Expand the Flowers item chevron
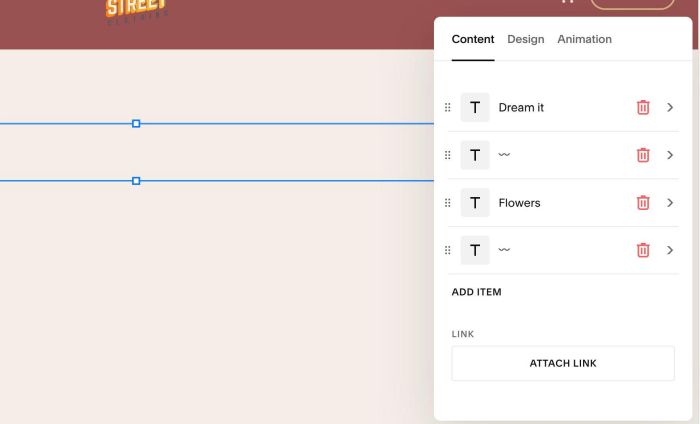700x424 pixels. (x=670, y=203)
